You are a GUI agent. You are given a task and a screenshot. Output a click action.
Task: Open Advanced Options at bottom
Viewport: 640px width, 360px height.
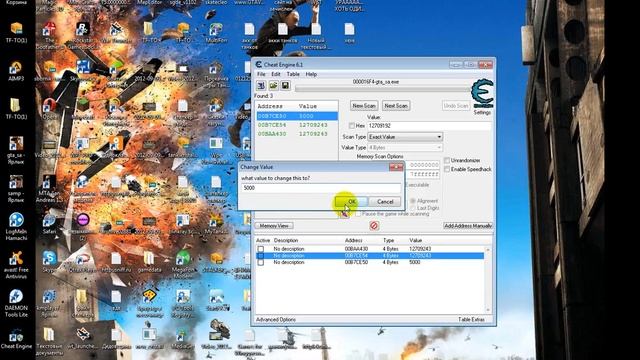pyautogui.click(x=276, y=320)
